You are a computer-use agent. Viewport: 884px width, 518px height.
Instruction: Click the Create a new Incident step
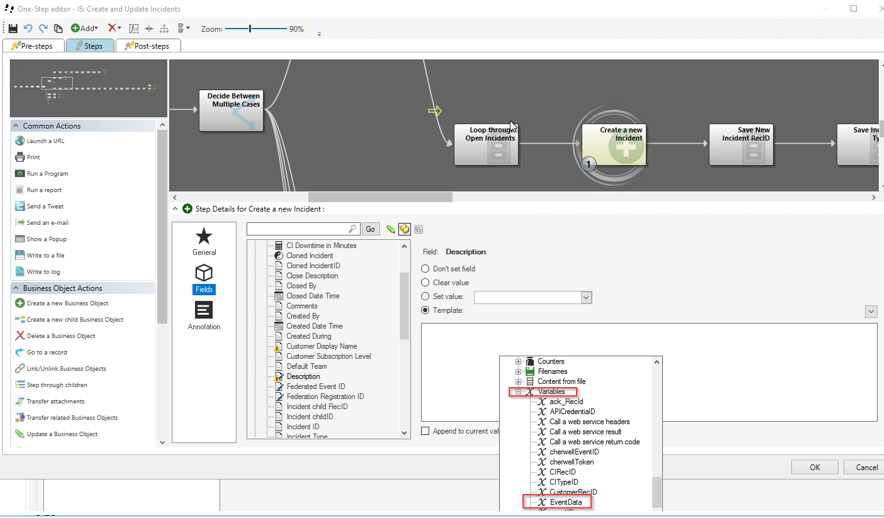615,145
